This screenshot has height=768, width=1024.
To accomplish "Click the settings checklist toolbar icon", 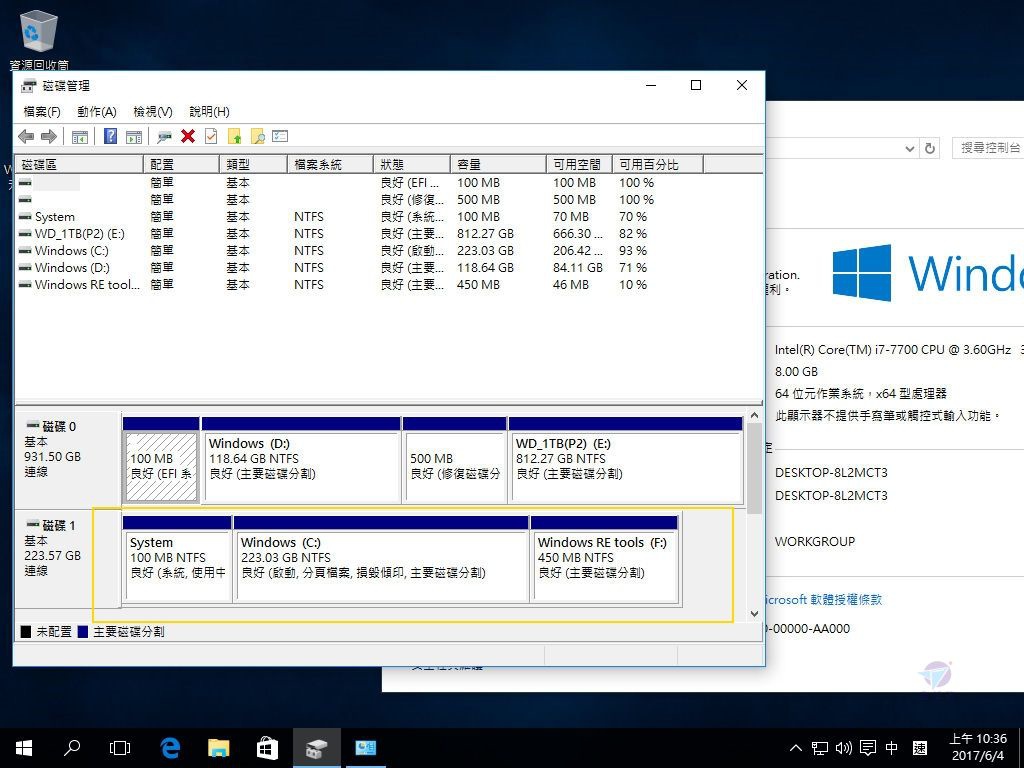I will pos(280,136).
